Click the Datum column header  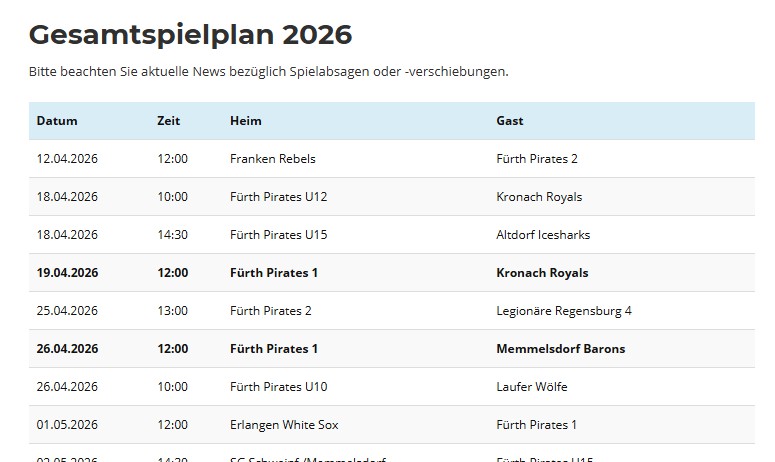(57, 121)
